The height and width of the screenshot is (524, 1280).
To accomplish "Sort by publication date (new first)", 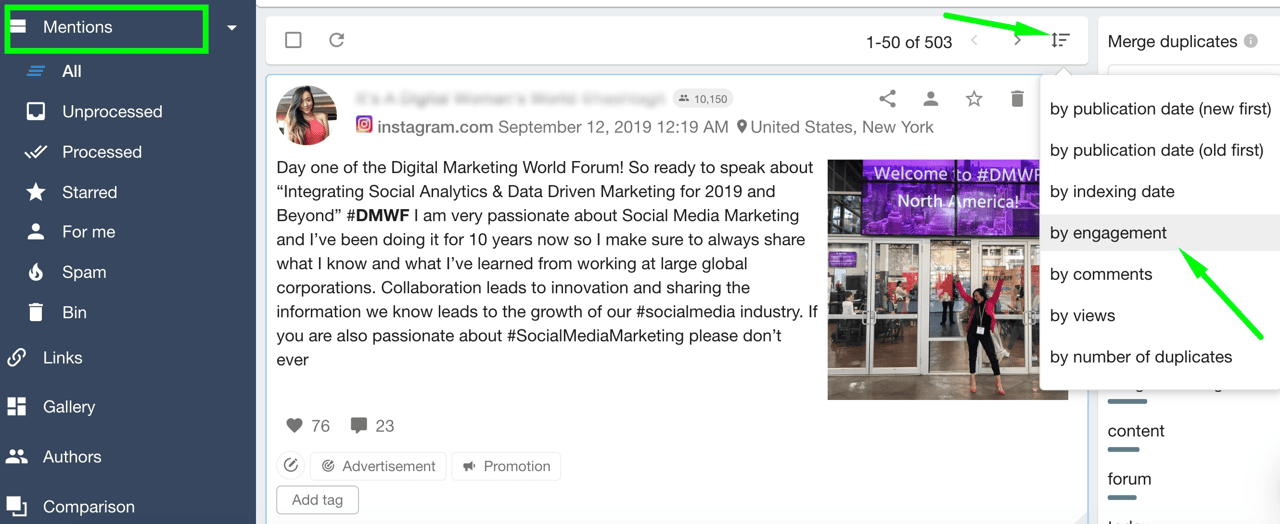I will click(x=1160, y=109).
